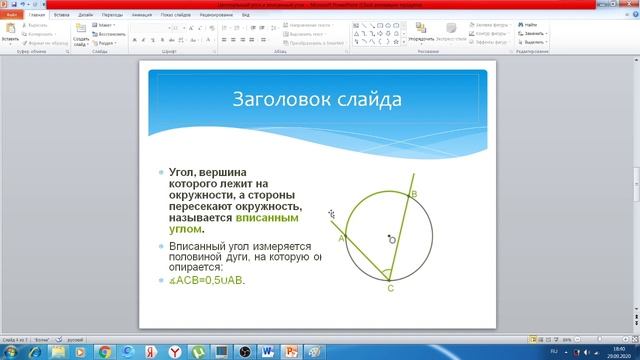Switch to the Рецензирование (Review) tab
Image resolution: width=640 pixels, height=360 pixels.
point(216,15)
